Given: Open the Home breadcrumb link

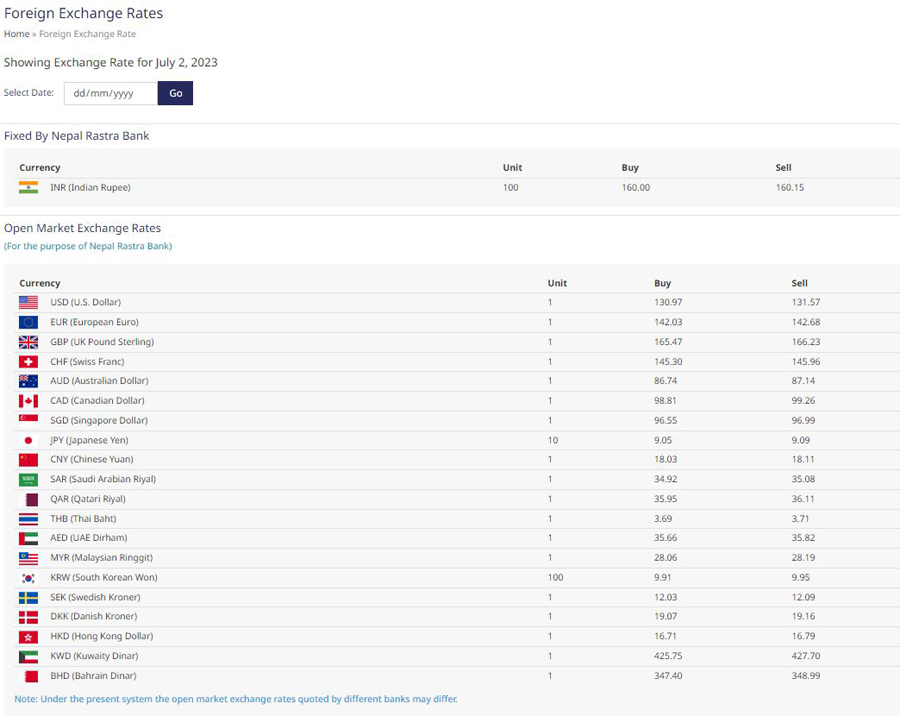Looking at the screenshot, I should click(17, 34).
